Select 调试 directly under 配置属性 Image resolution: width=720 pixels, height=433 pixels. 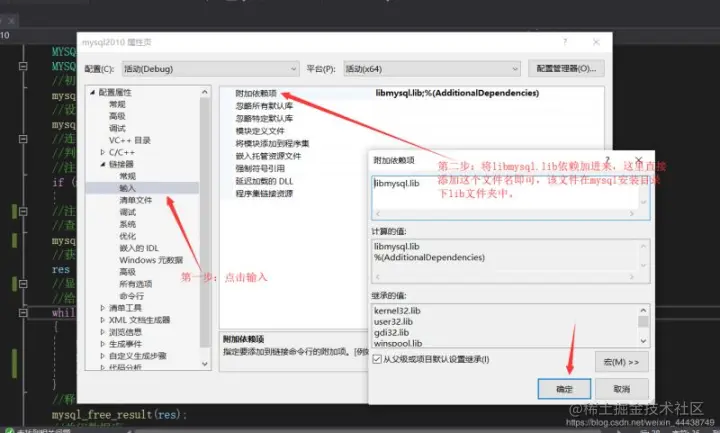pos(117,128)
